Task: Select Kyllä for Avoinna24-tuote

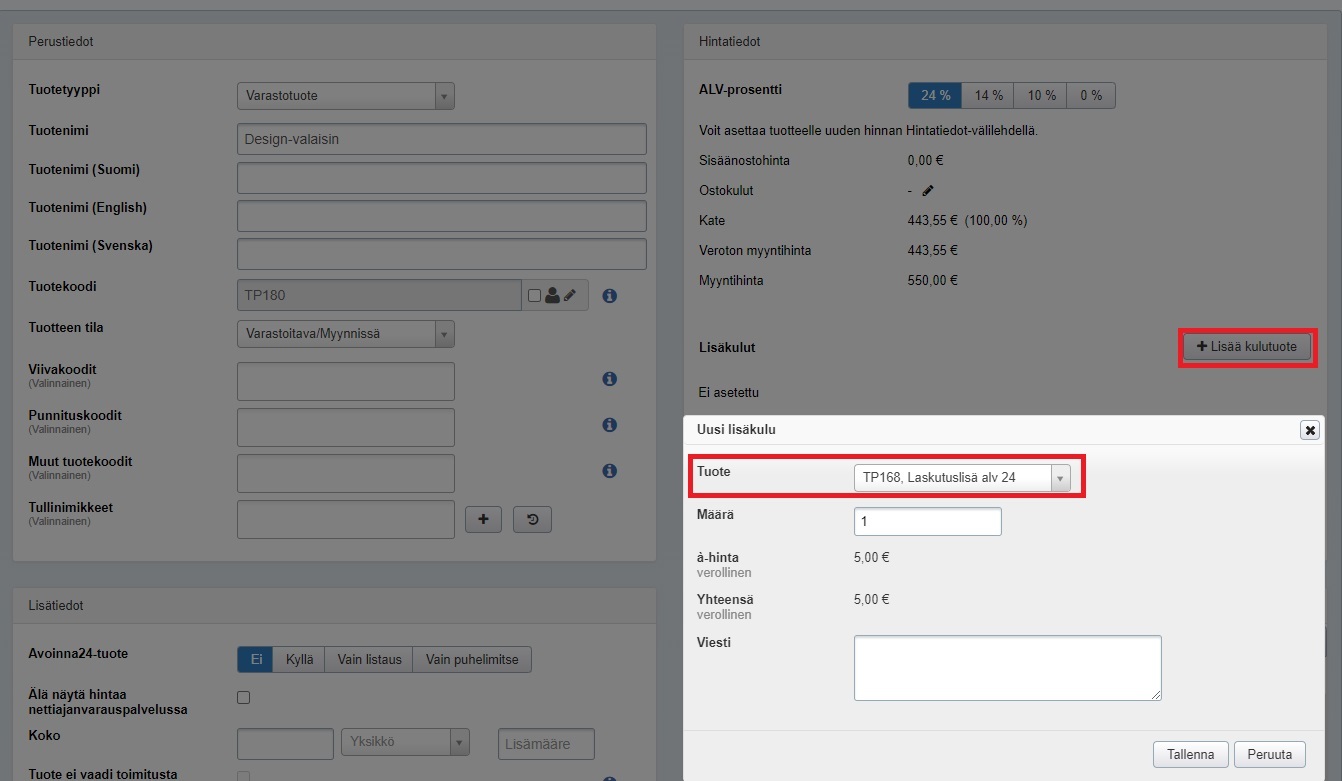Action: (x=299, y=659)
